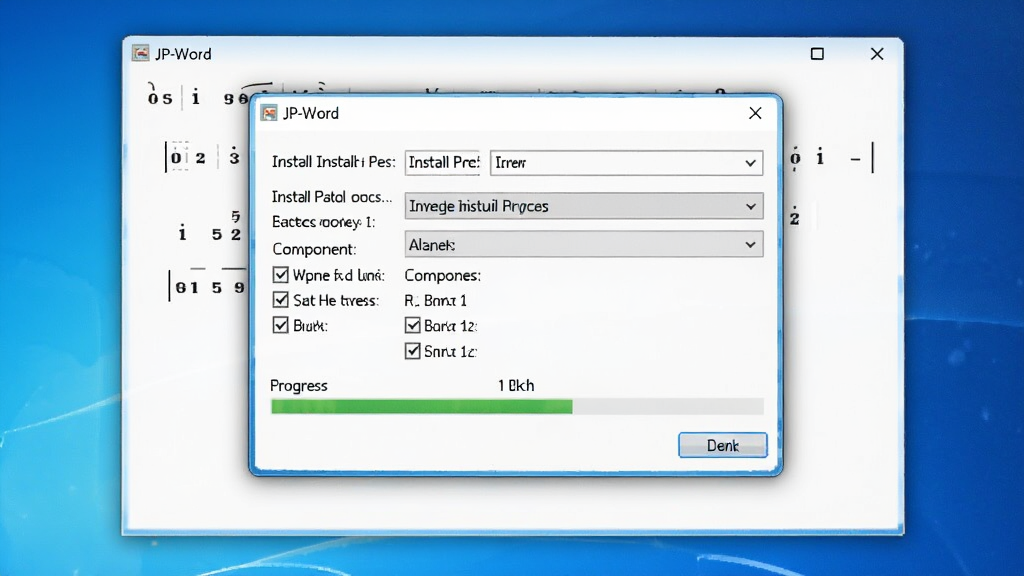Click the "Install Pre" input field
Image resolution: width=1024 pixels, height=576 pixels.
point(443,163)
